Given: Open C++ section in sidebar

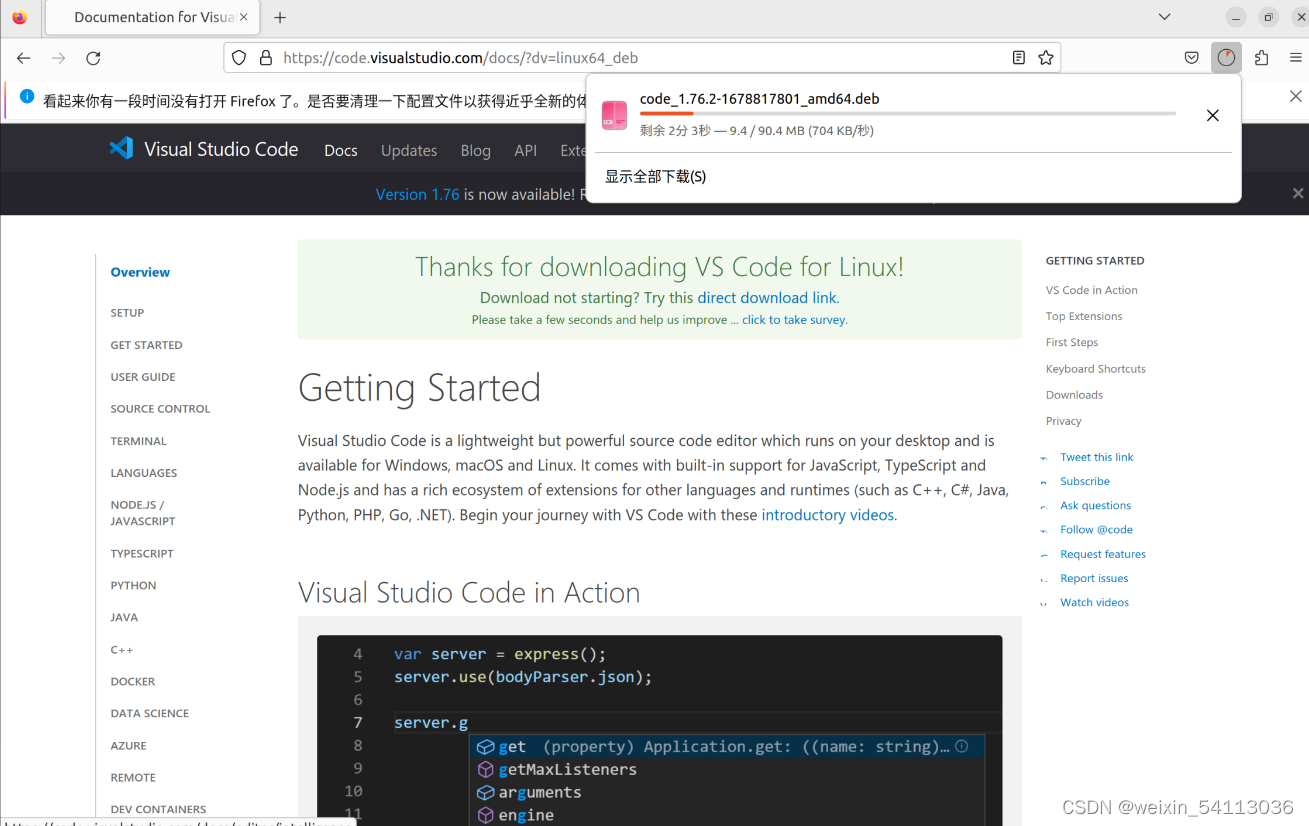Looking at the screenshot, I should coord(121,649).
